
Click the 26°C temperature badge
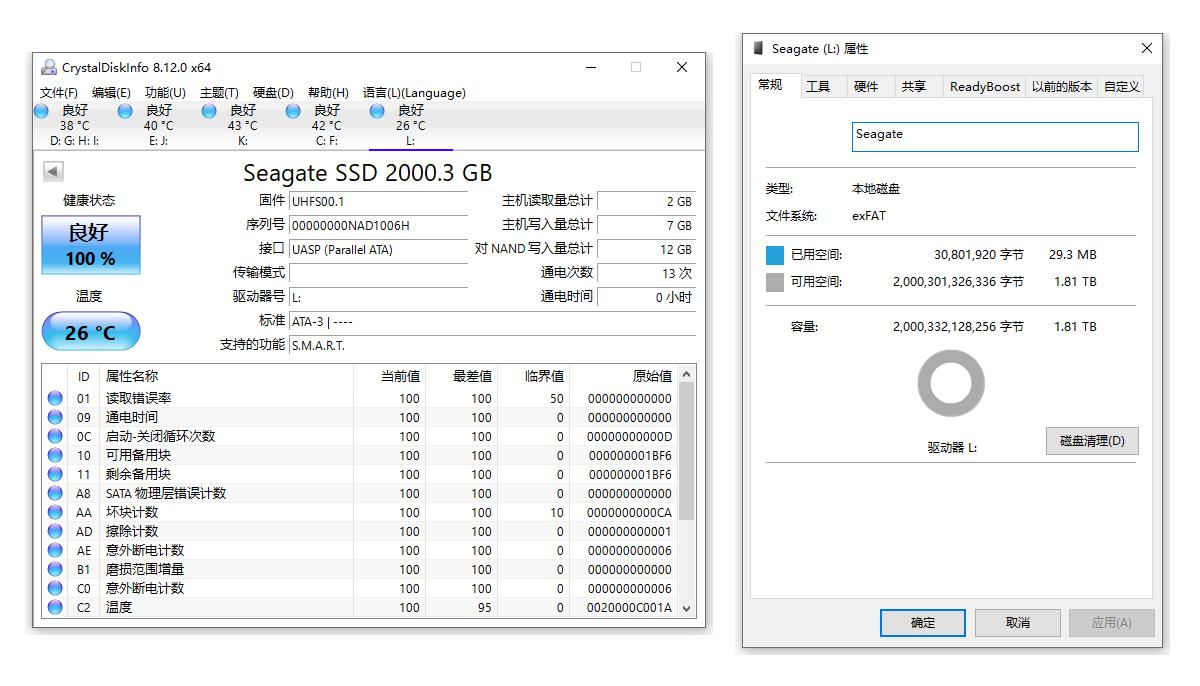tap(90, 331)
